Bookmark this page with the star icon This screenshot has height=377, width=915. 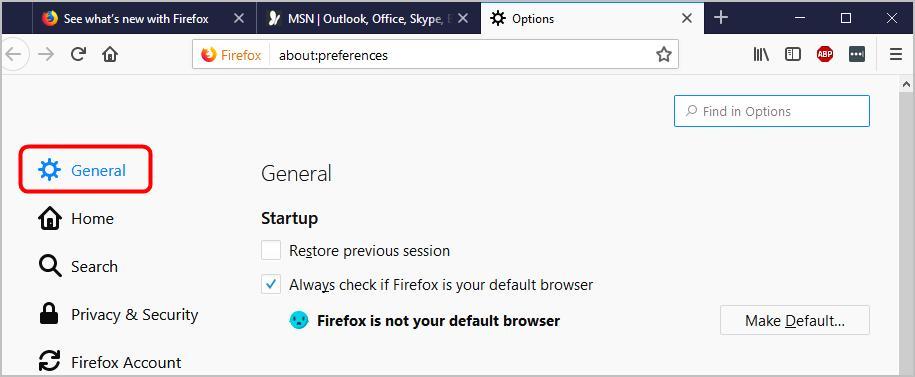tap(663, 55)
